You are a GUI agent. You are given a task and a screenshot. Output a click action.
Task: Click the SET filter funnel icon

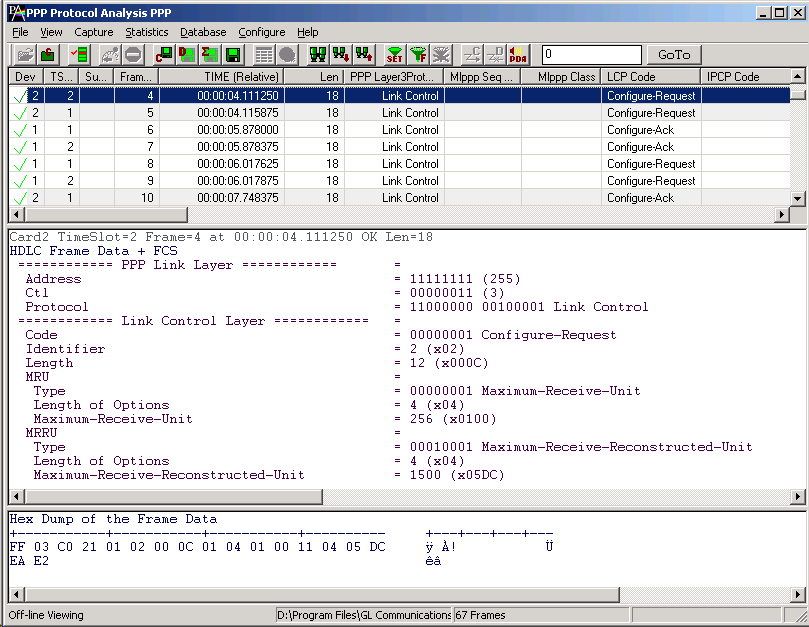(395, 54)
